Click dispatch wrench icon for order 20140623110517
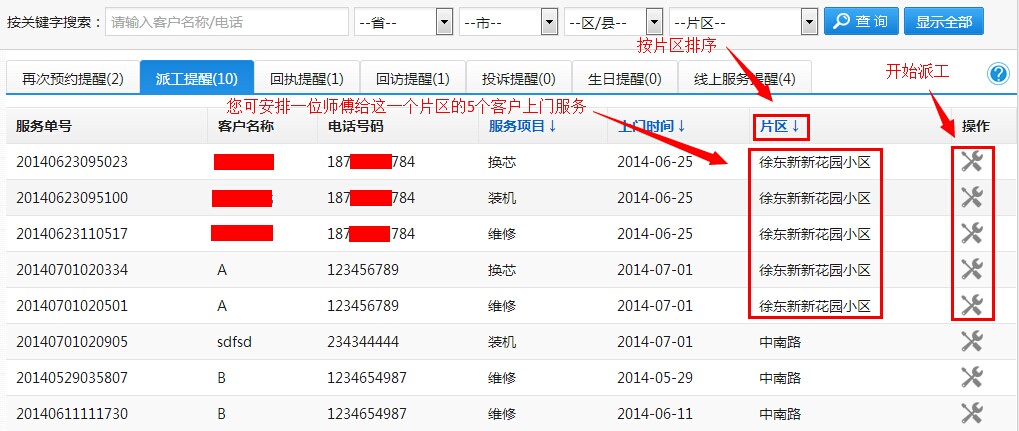 tap(971, 234)
